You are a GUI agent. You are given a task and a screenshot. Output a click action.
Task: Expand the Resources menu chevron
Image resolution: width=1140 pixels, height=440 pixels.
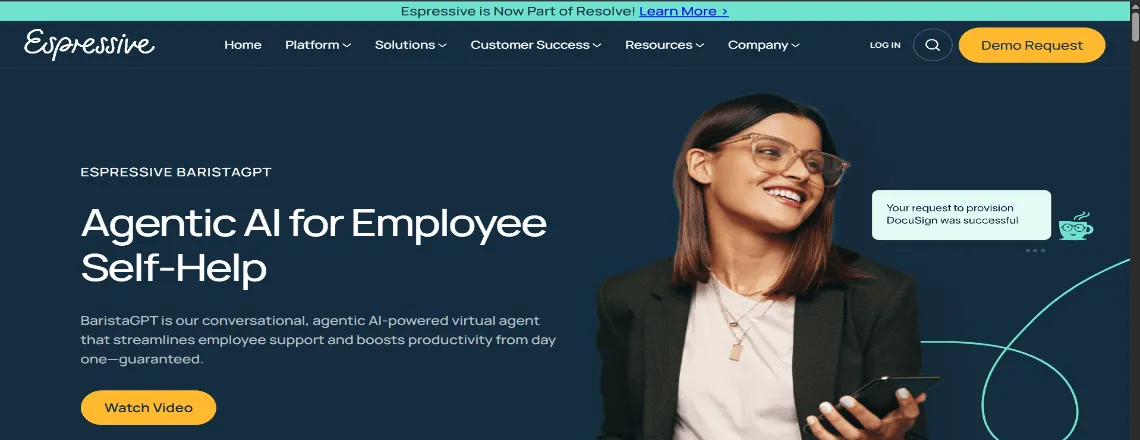point(699,45)
